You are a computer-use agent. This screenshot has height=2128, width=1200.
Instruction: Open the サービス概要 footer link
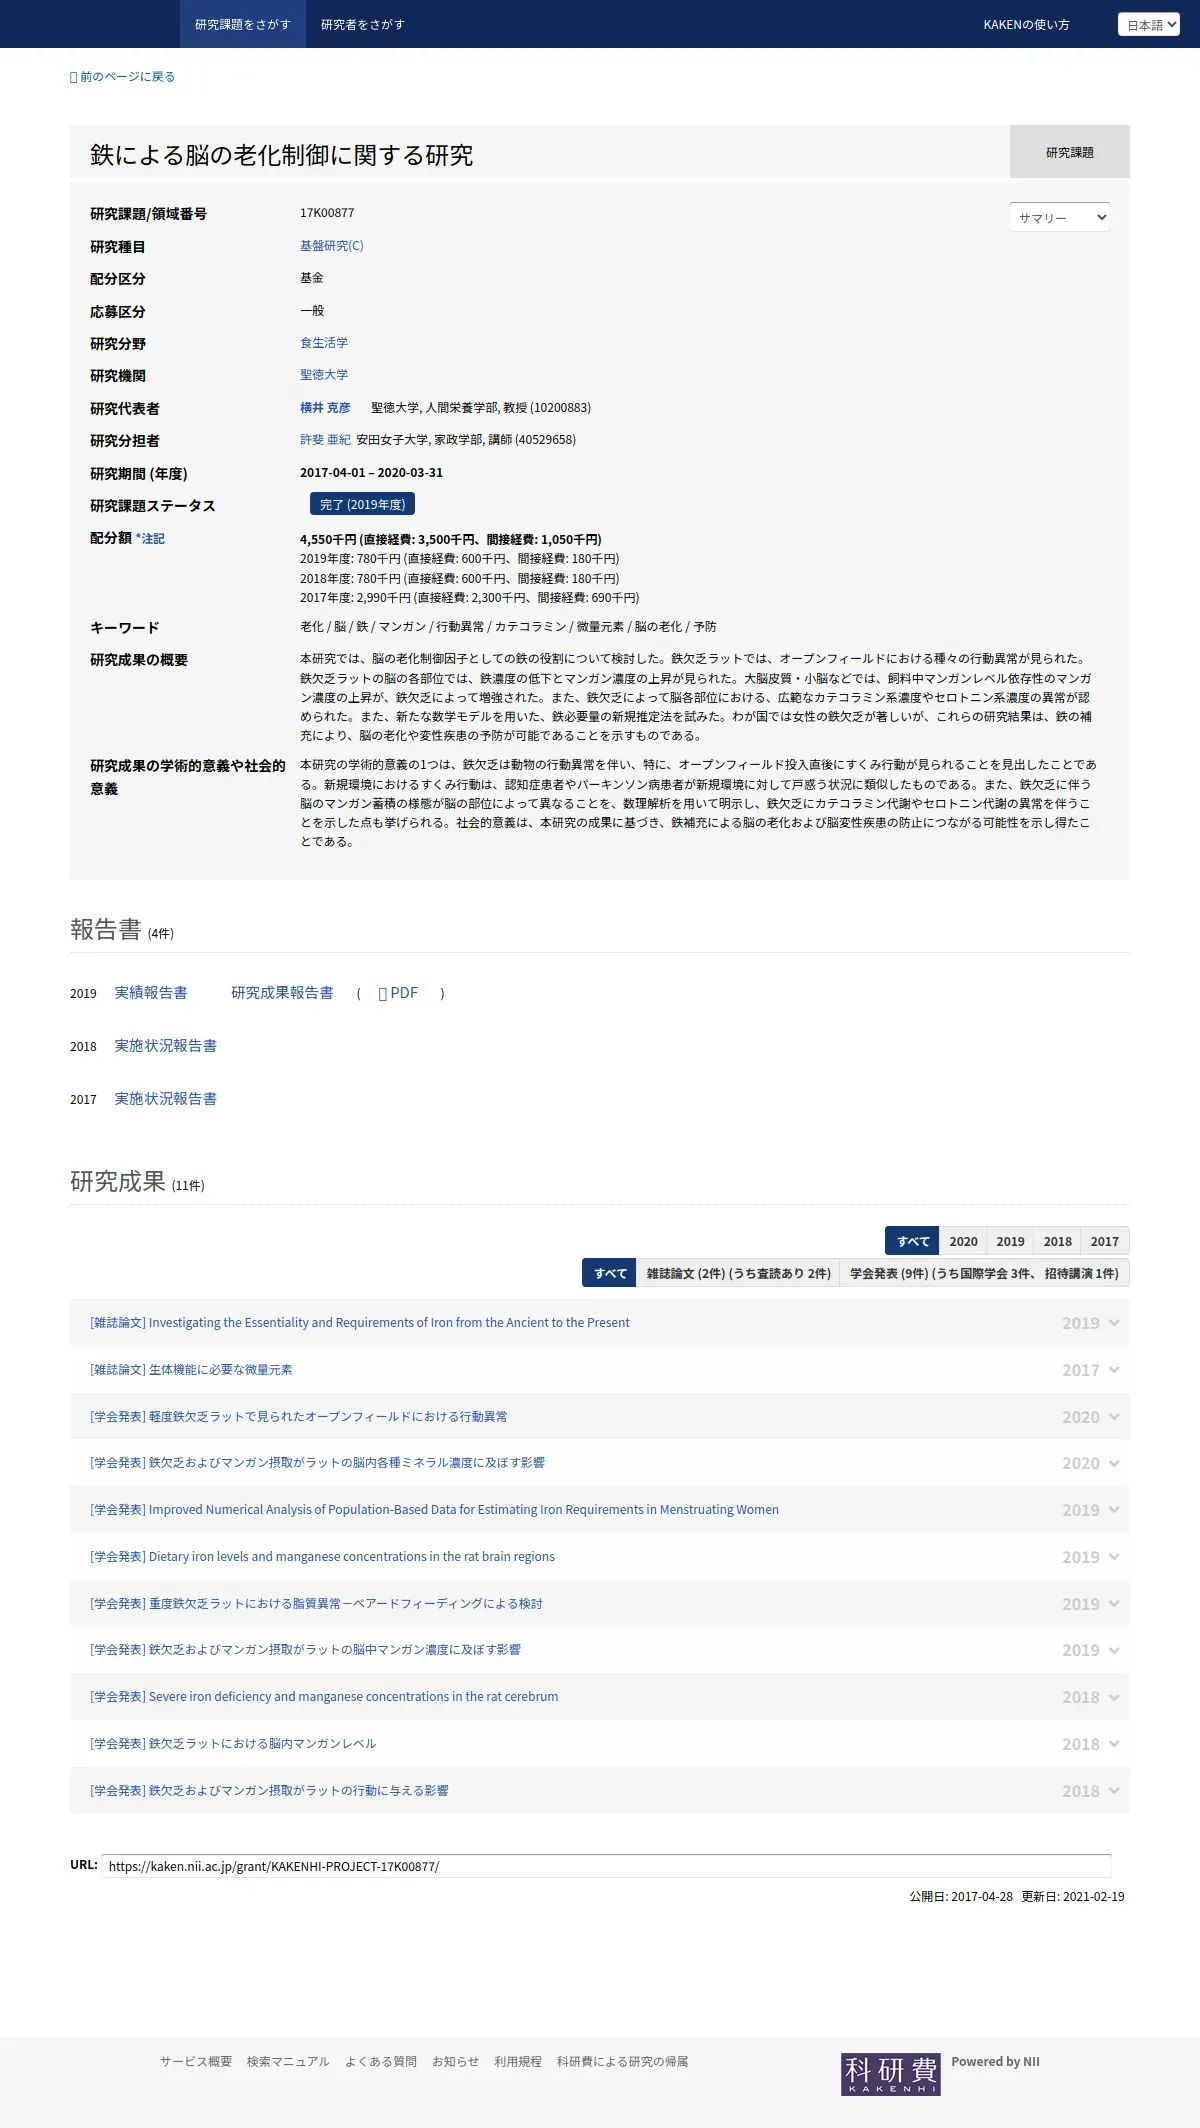tap(196, 2062)
